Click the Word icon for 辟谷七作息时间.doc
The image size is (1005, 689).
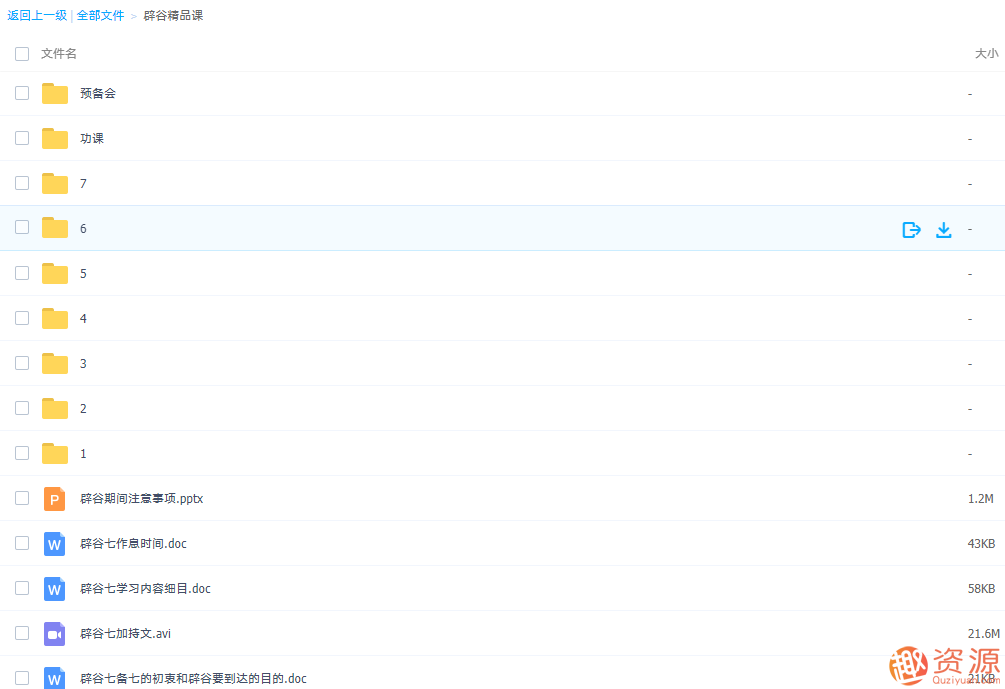pos(55,544)
